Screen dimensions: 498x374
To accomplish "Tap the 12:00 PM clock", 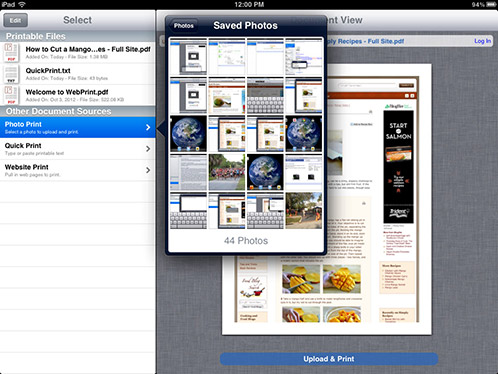I will click(x=249, y=4).
